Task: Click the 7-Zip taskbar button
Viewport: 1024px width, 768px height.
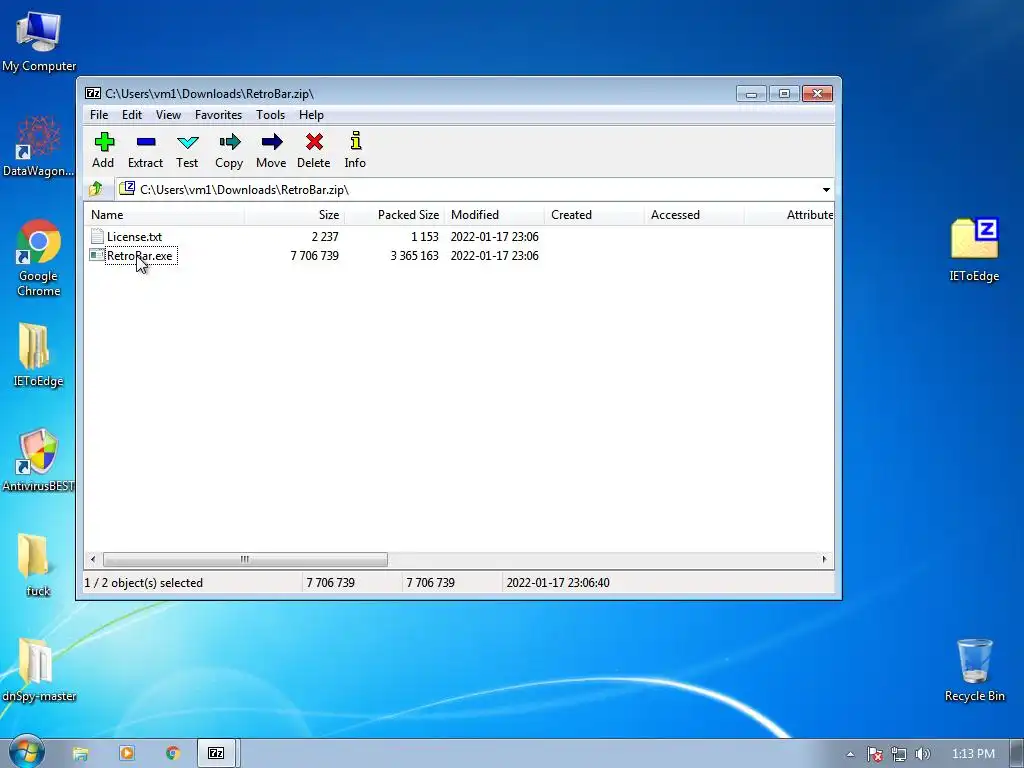Action: pyautogui.click(x=216, y=753)
